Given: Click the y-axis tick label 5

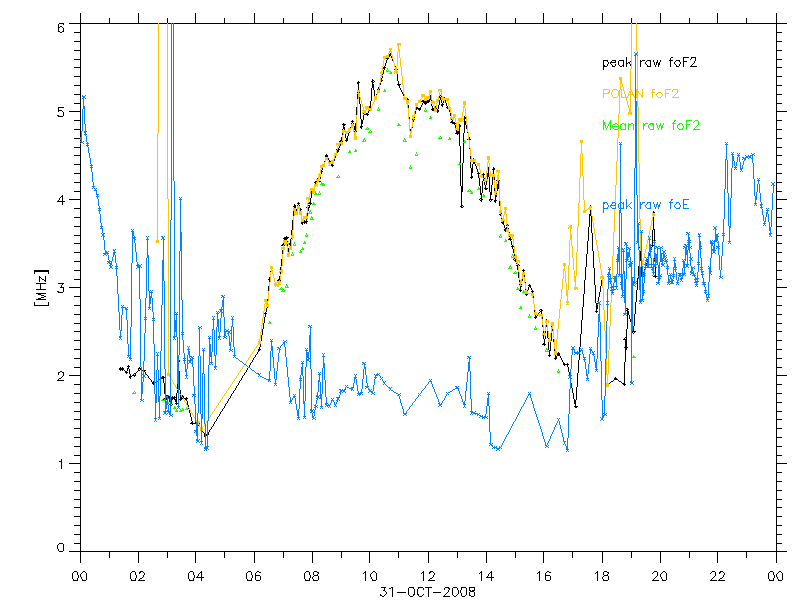Looking at the screenshot, I should [61, 112].
